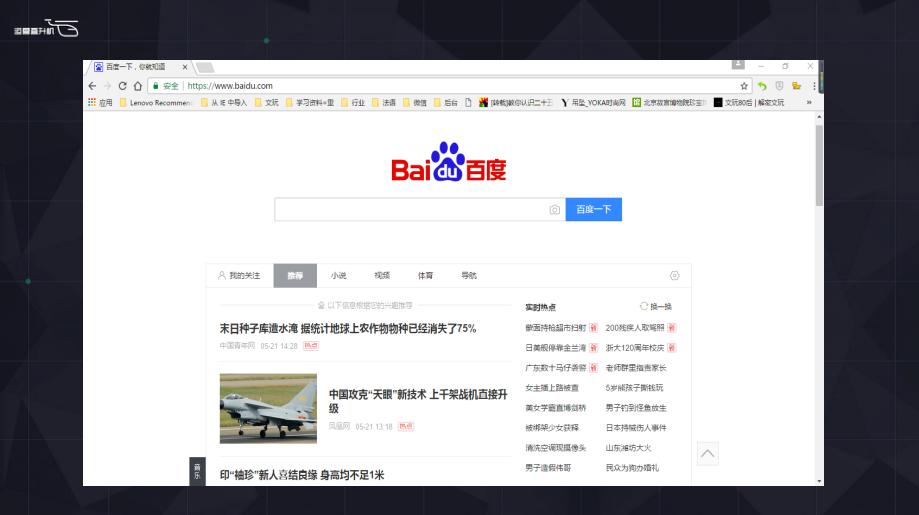Click the page vertical scrollbar thumb
Screen dimensions: 919x515
[819, 165]
